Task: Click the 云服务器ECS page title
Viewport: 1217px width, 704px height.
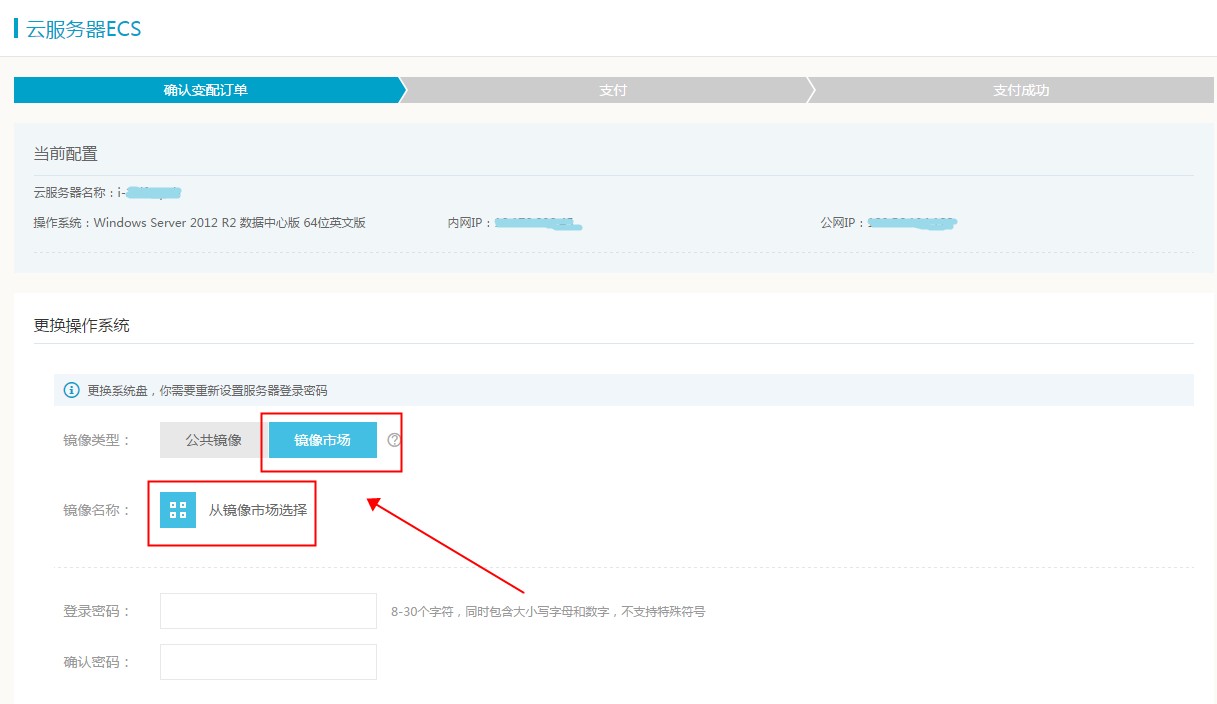Action: pos(83,29)
